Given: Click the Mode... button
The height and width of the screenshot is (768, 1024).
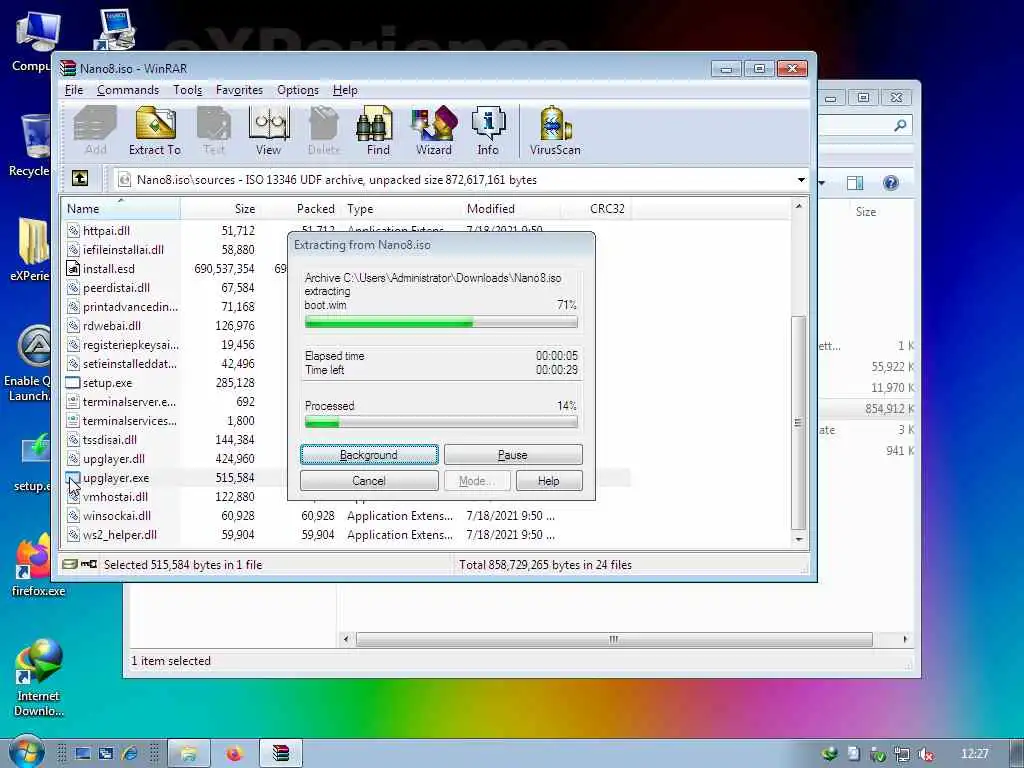Looking at the screenshot, I should click(x=476, y=481).
